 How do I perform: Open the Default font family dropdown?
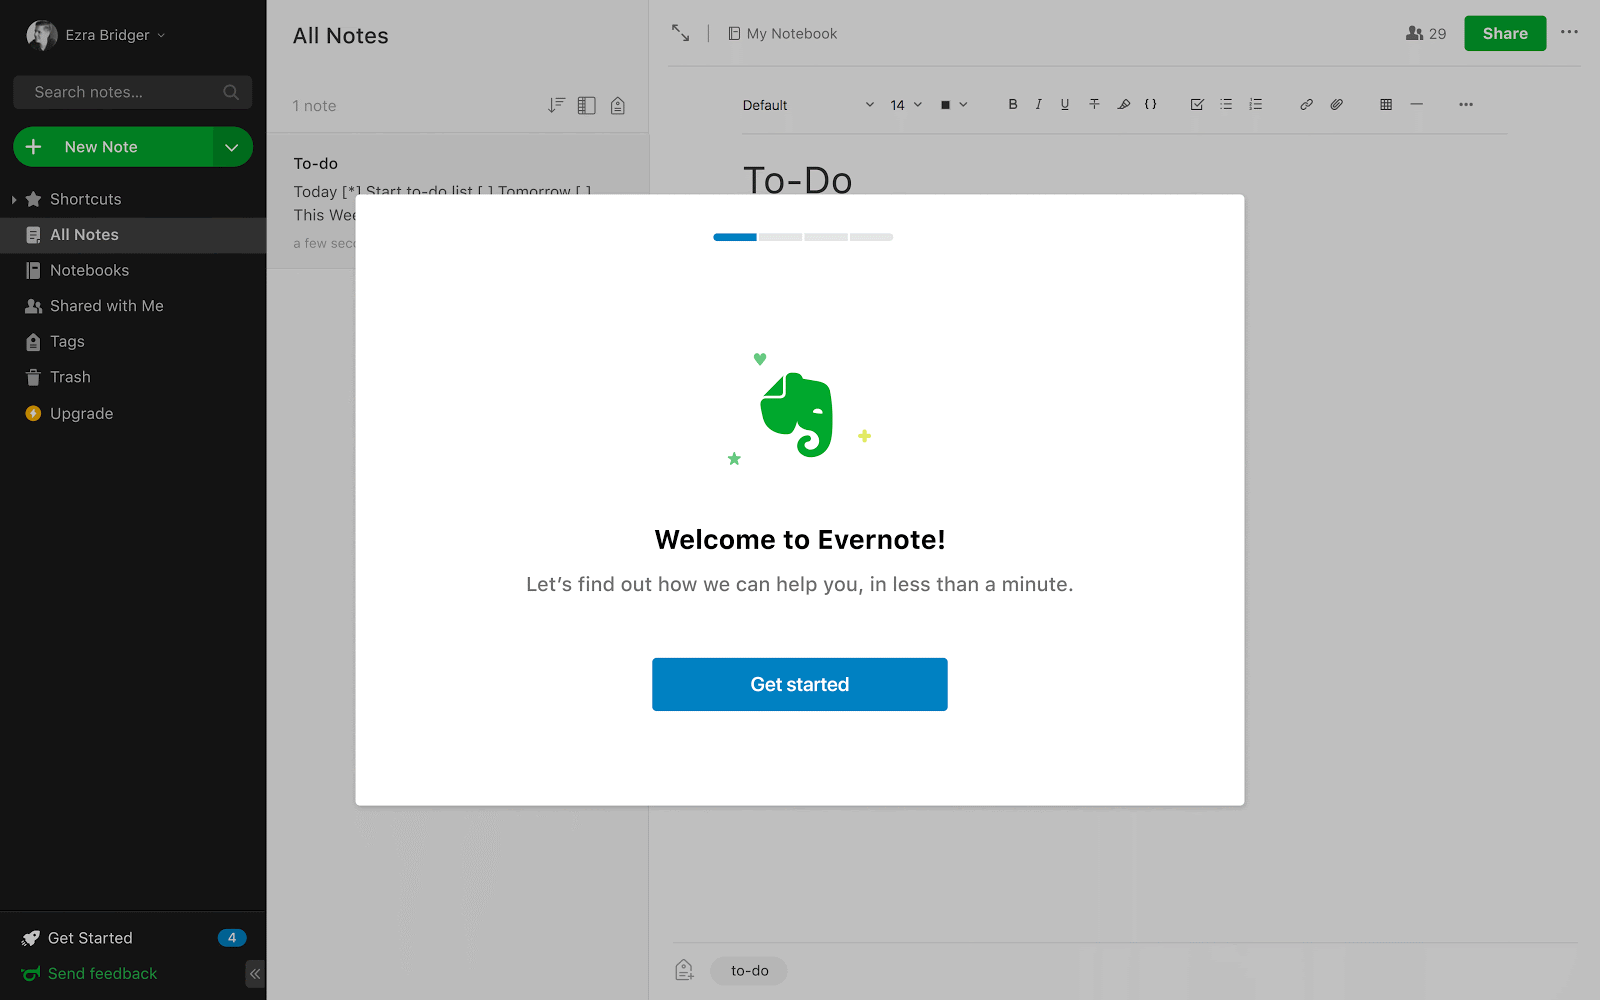click(x=808, y=105)
